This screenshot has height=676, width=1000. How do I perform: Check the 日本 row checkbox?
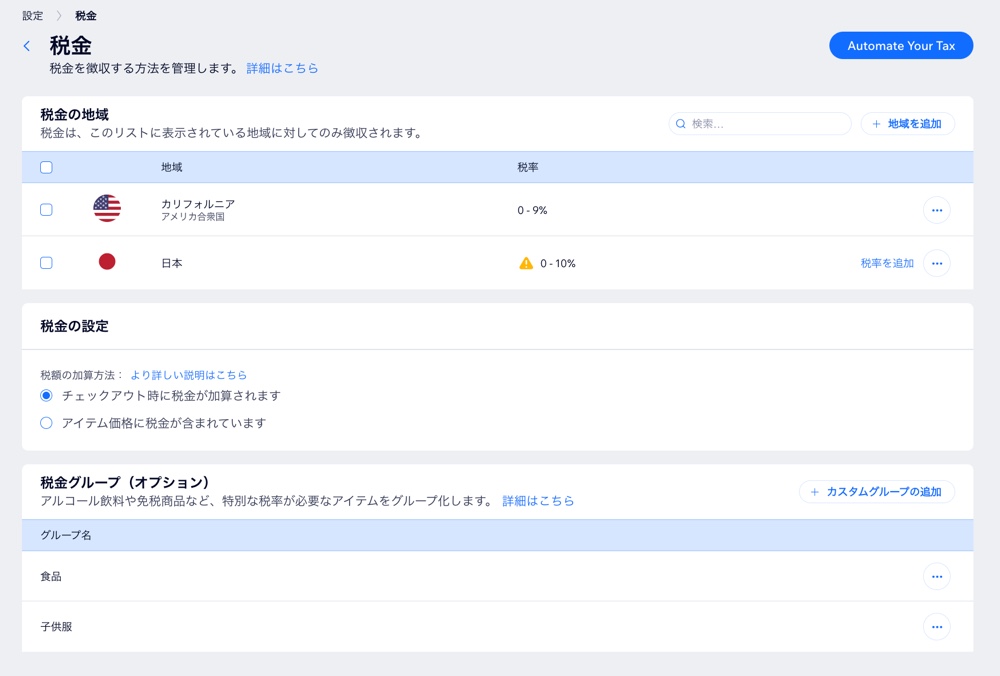coord(46,263)
